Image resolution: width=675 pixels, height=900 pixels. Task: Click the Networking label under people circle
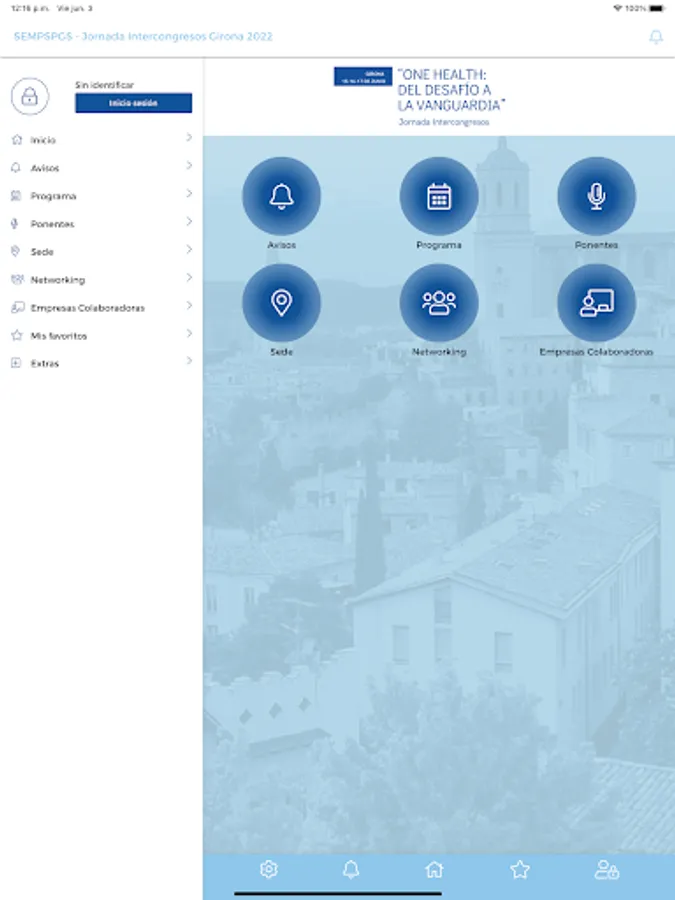[439, 351]
